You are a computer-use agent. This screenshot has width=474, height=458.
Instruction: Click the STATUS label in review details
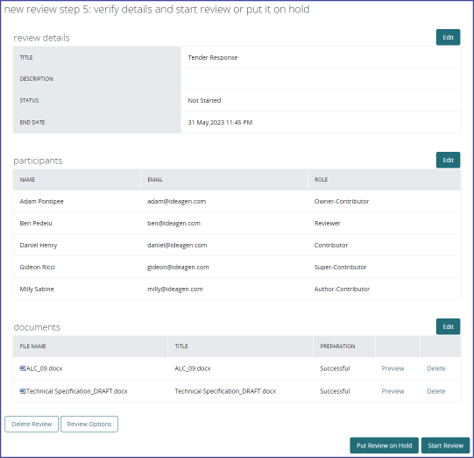tap(29, 100)
